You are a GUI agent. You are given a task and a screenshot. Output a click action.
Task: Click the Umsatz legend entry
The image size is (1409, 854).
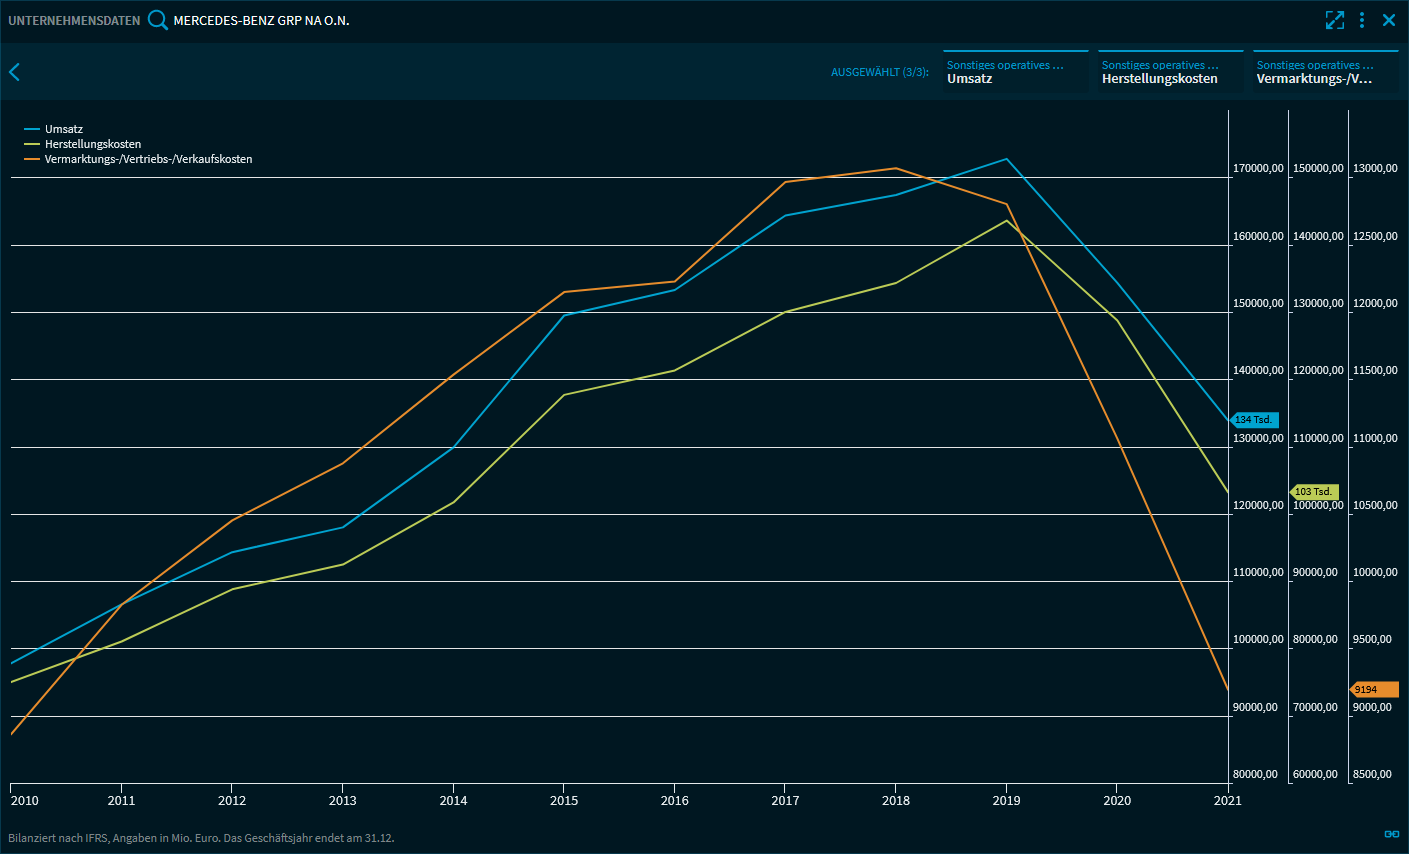coord(63,129)
